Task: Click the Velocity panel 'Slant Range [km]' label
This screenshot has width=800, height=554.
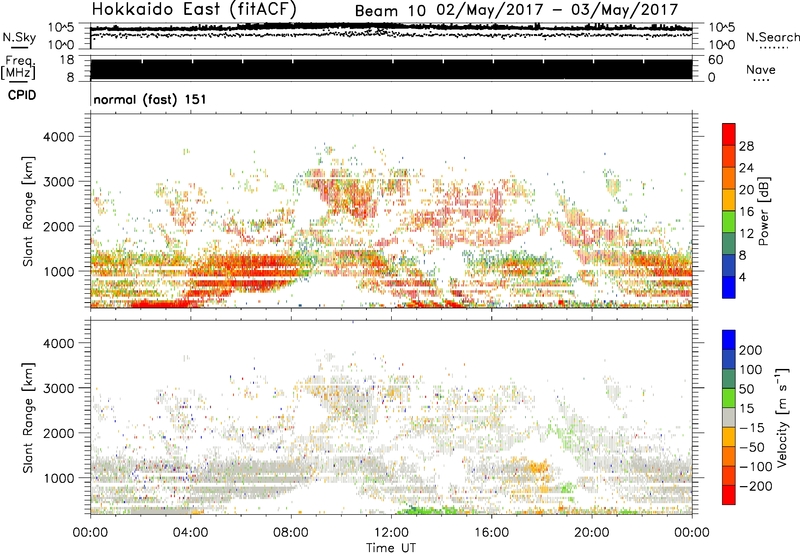Action: (28, 418)
